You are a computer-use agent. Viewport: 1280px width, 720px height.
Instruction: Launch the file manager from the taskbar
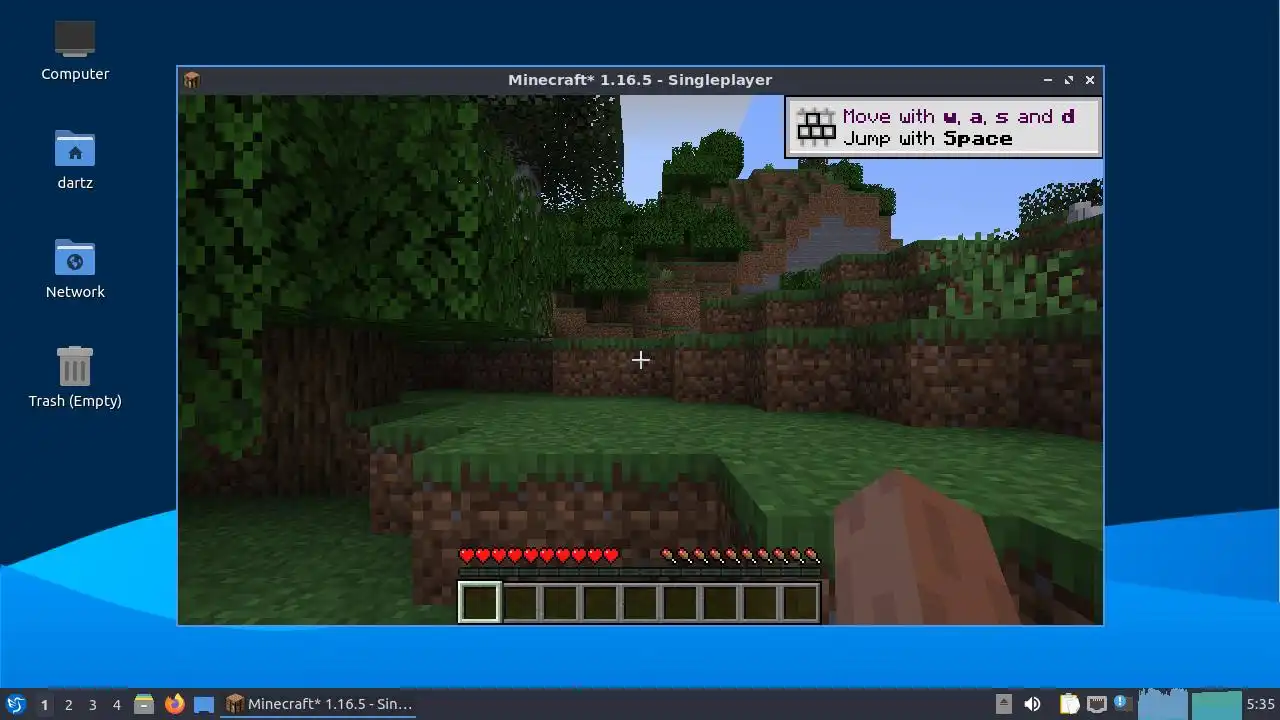click(x=144, y=704)
